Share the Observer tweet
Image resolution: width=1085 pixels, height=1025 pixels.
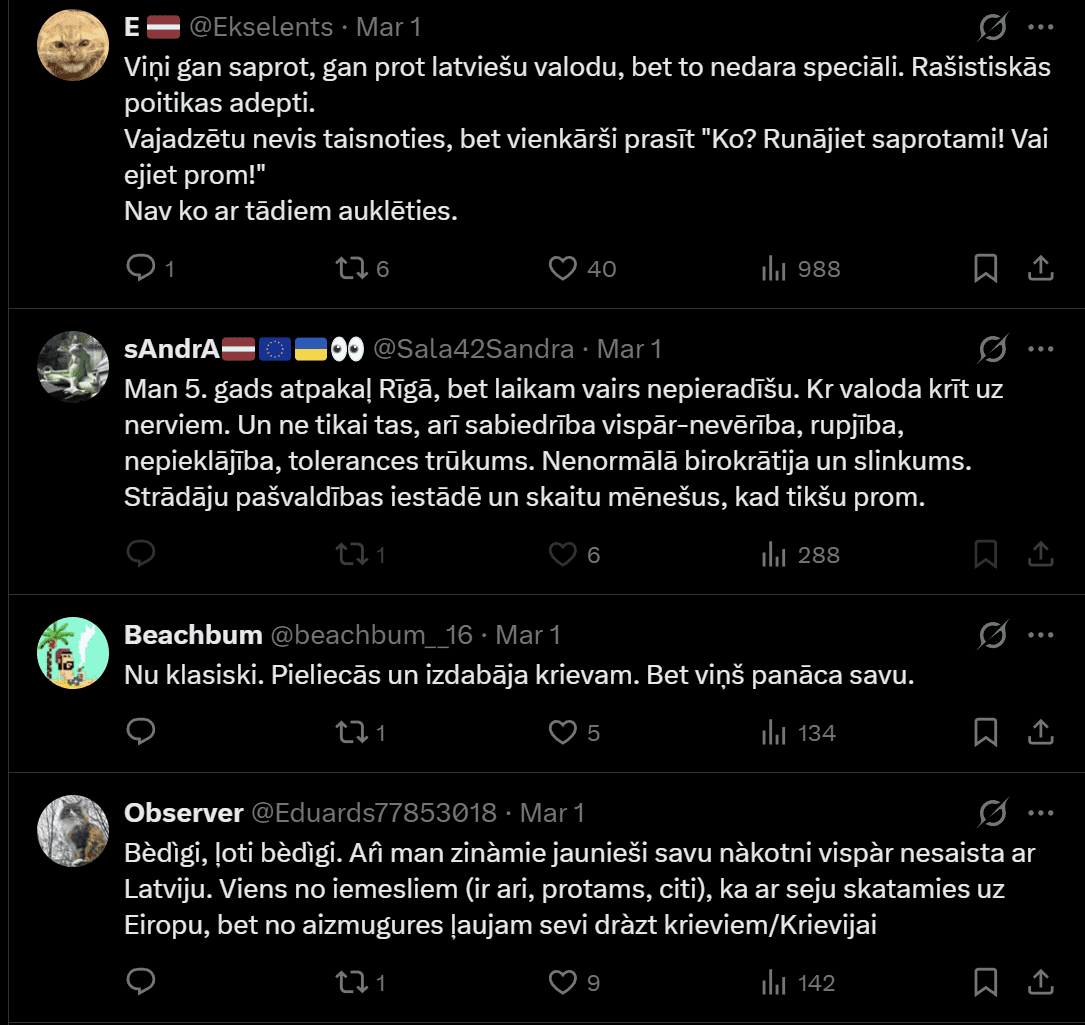1040,982
